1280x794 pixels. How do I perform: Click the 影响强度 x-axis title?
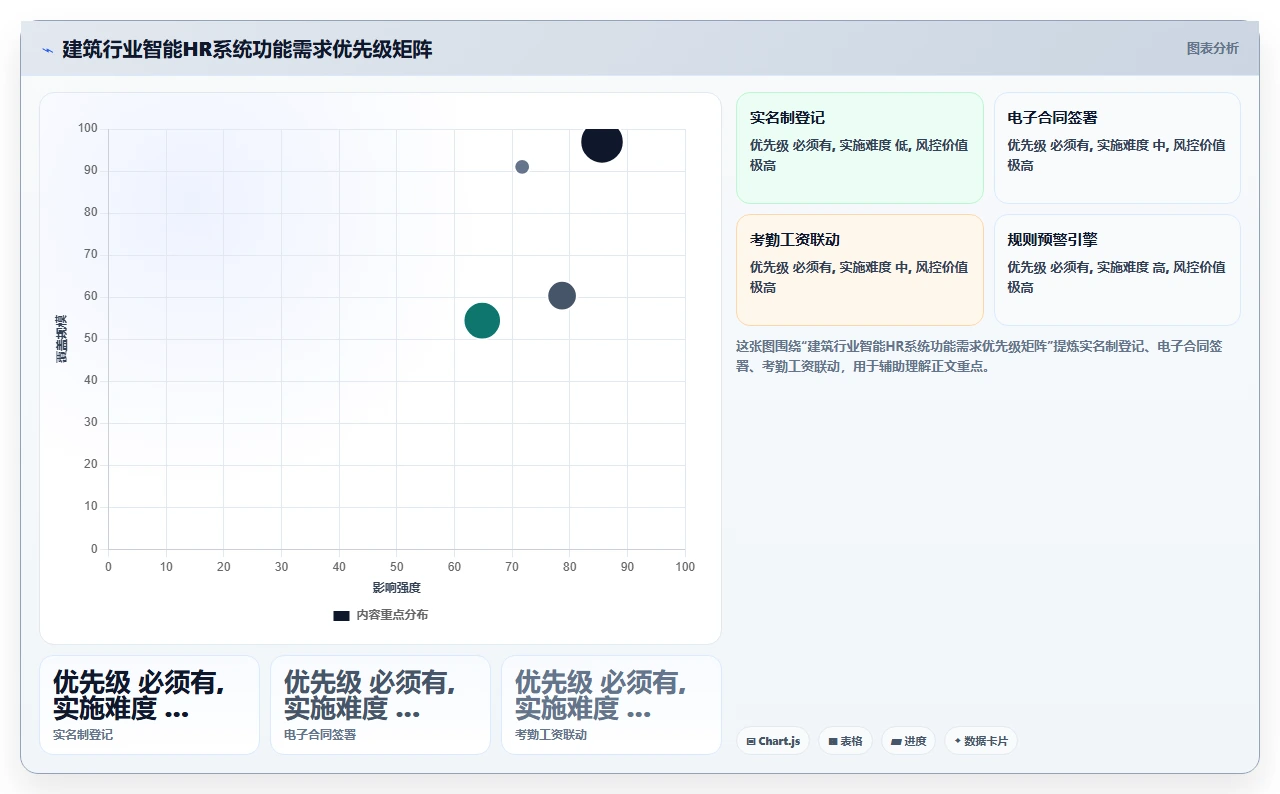point(397,588)
